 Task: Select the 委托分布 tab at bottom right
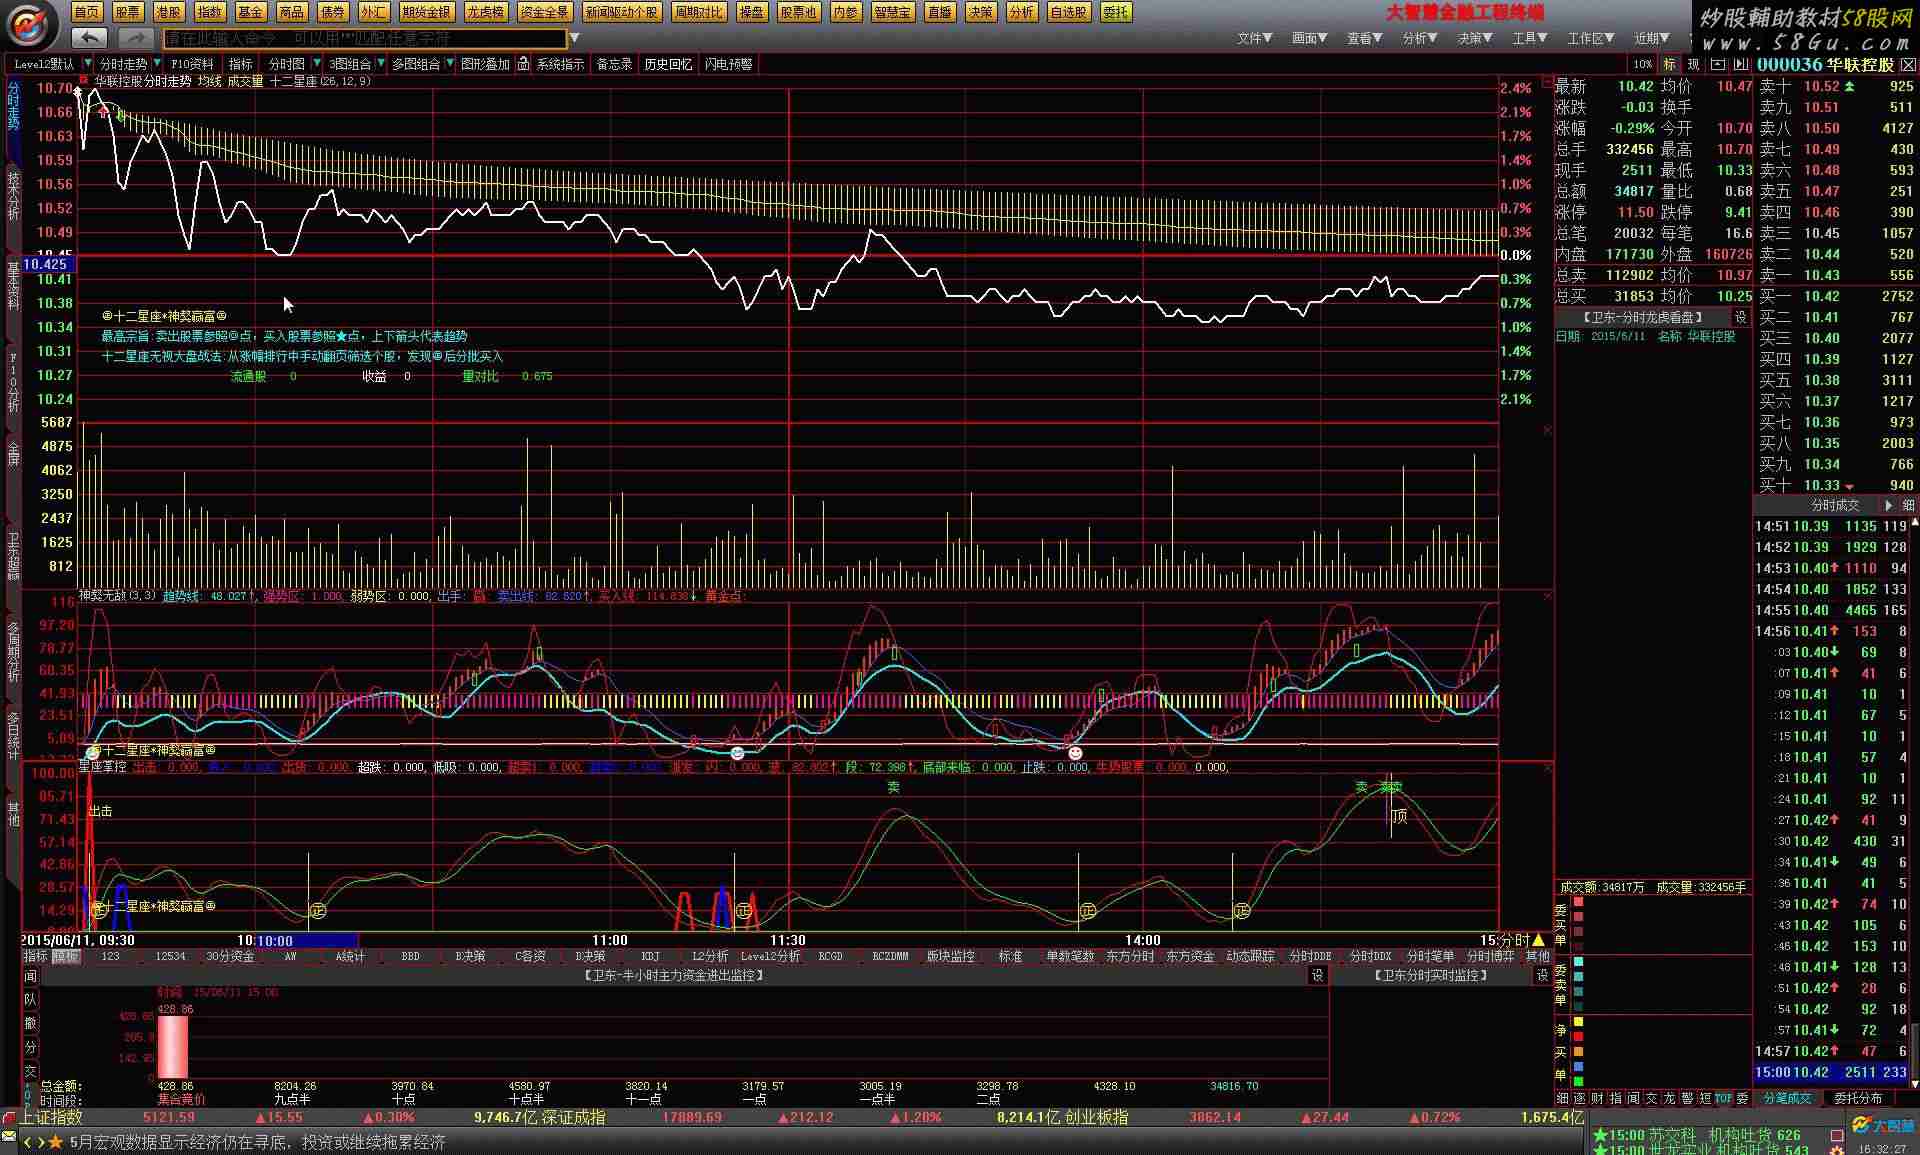click(1858, 1098)
